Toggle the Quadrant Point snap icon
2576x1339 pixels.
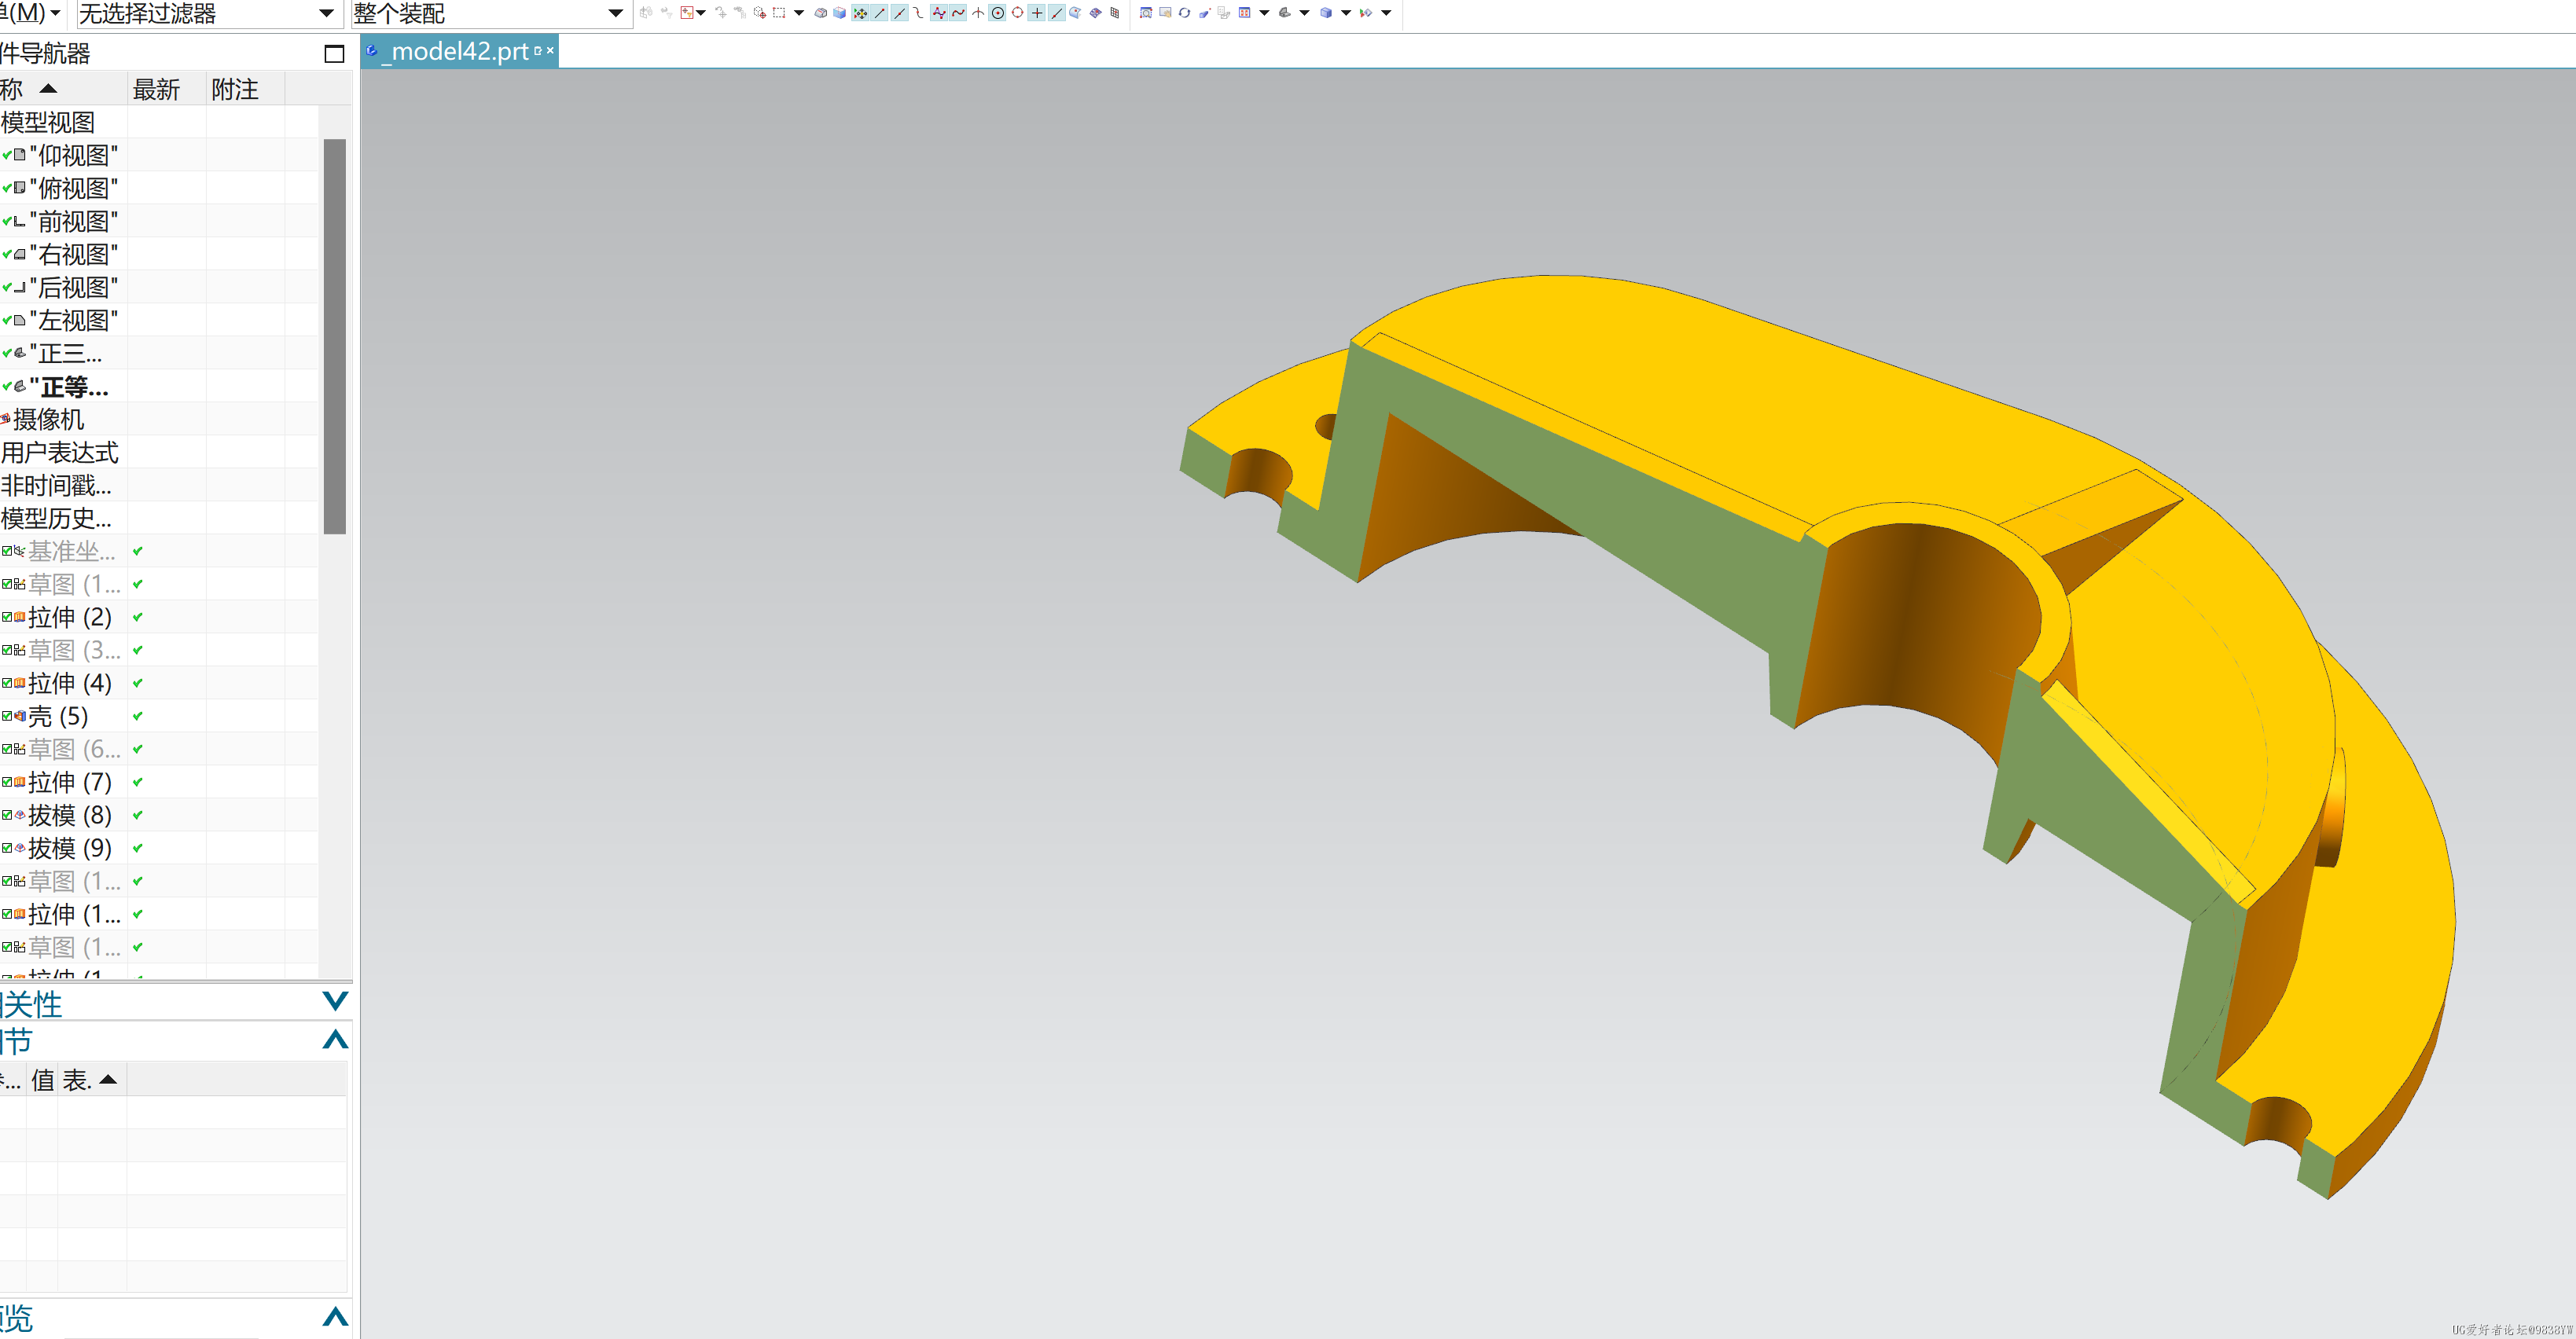(x=1018, y=13)
